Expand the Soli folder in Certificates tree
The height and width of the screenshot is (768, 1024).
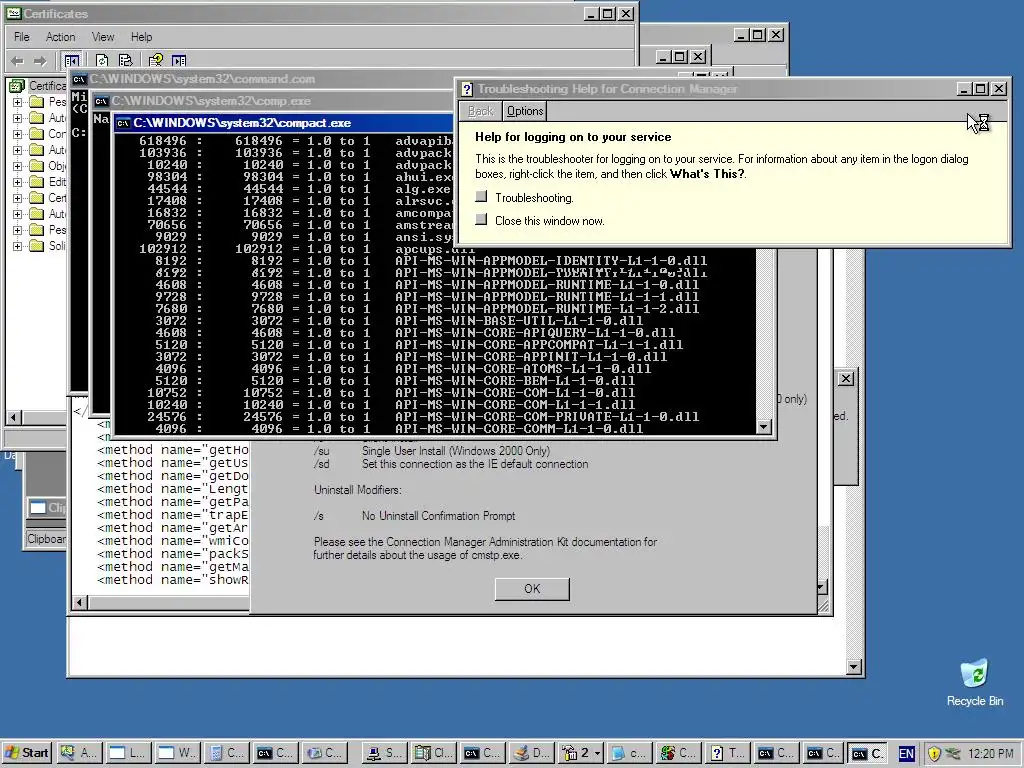pyautogui.click(x=18, y=246)
